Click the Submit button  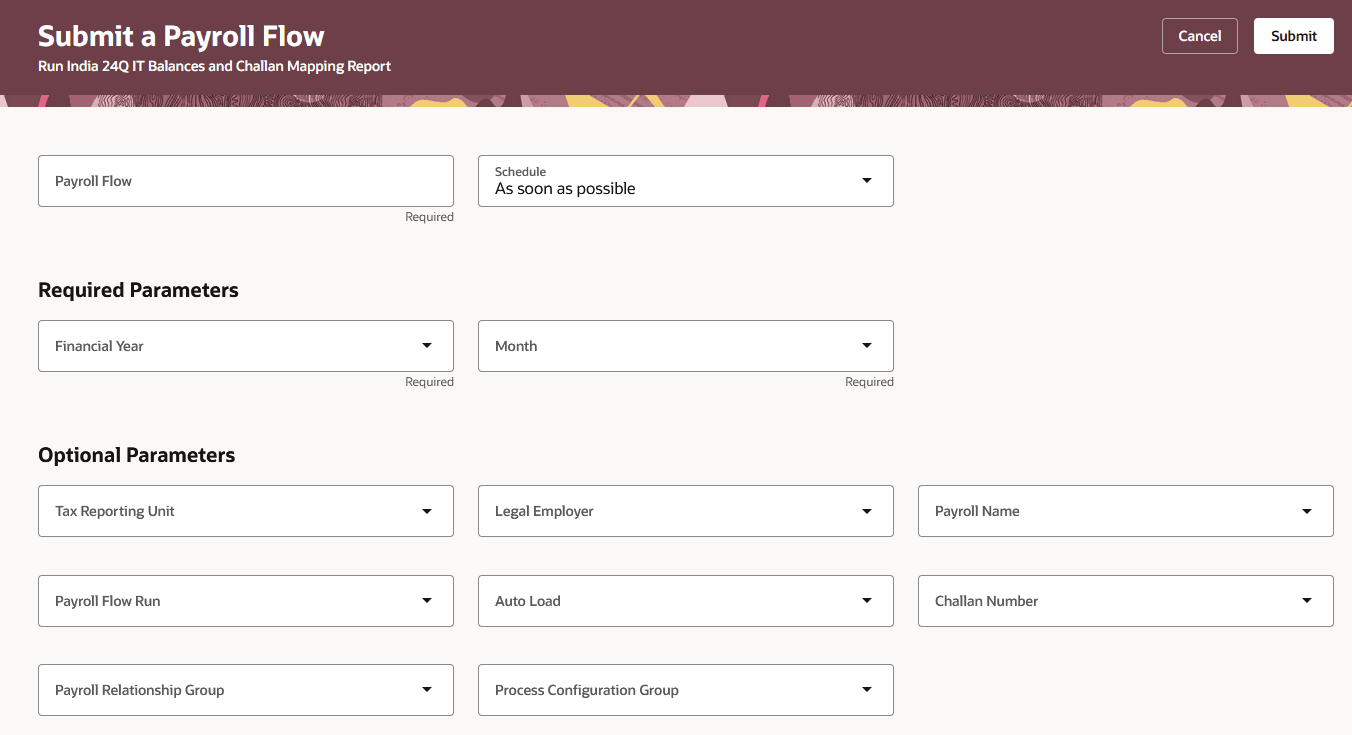(x=1293, y=36)
